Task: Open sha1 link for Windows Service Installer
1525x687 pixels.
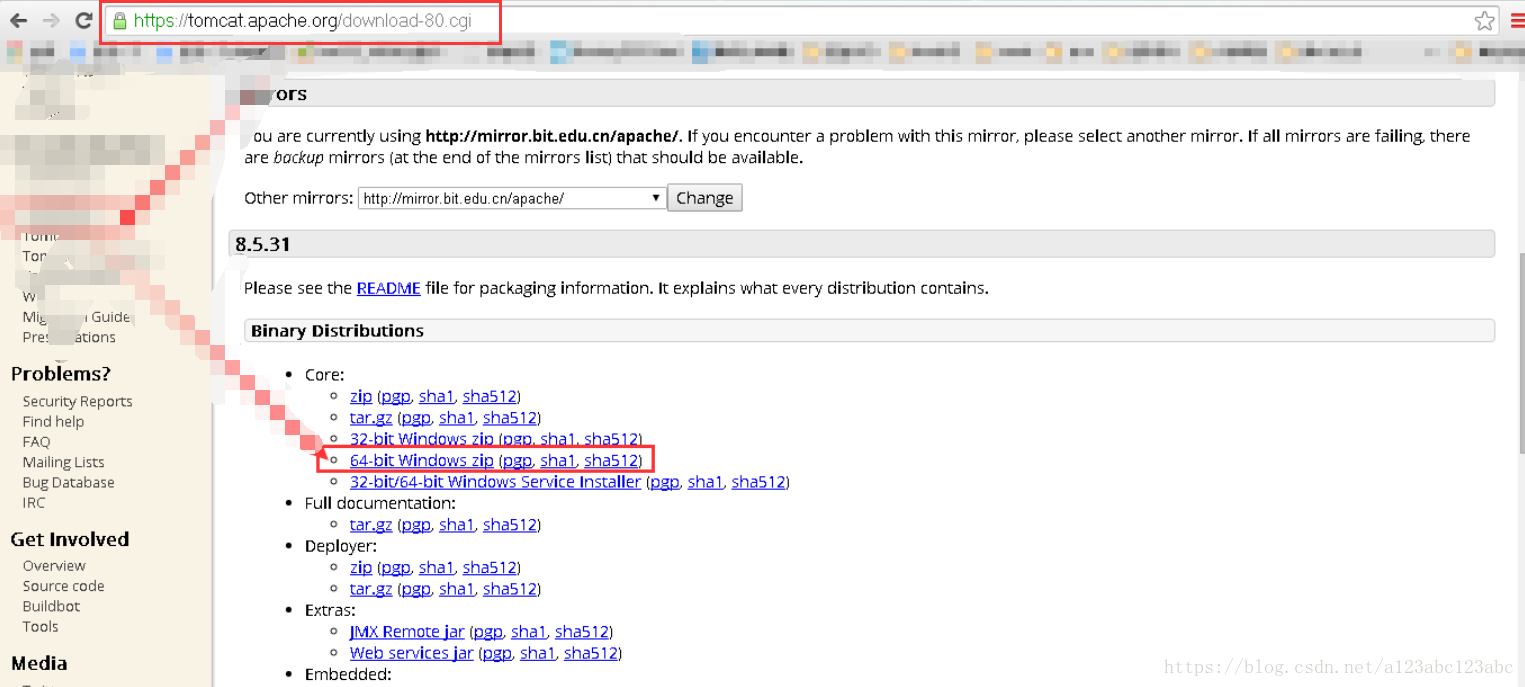Action: (705, 482)
